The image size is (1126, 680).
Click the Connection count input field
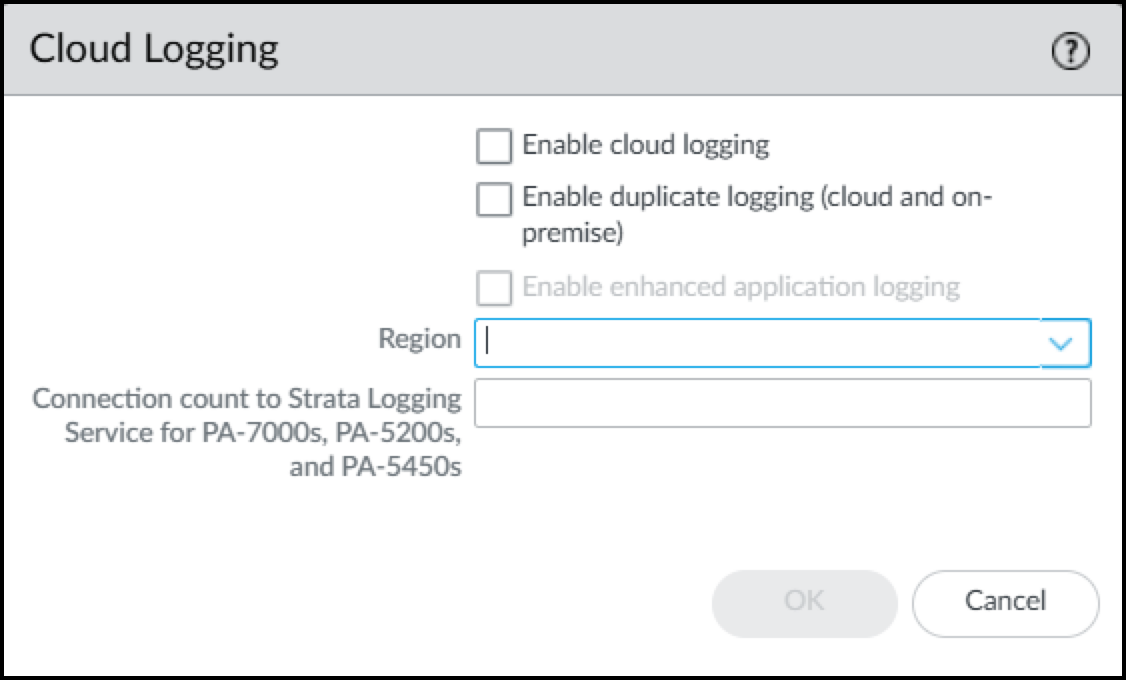[782, 403]
